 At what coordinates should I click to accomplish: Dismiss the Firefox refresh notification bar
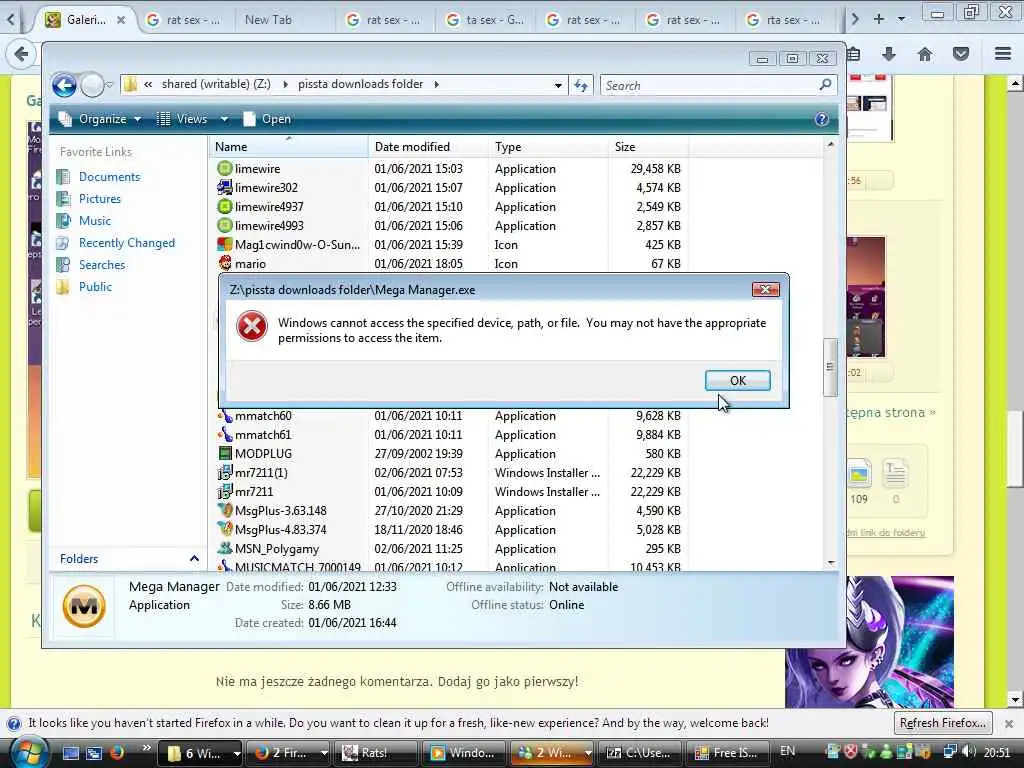(1008, 724)
